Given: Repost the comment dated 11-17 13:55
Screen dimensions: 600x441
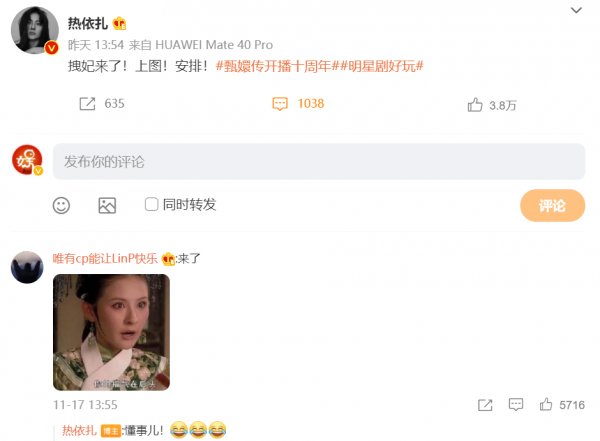Looking at the screenshot, I should (485, 405).
